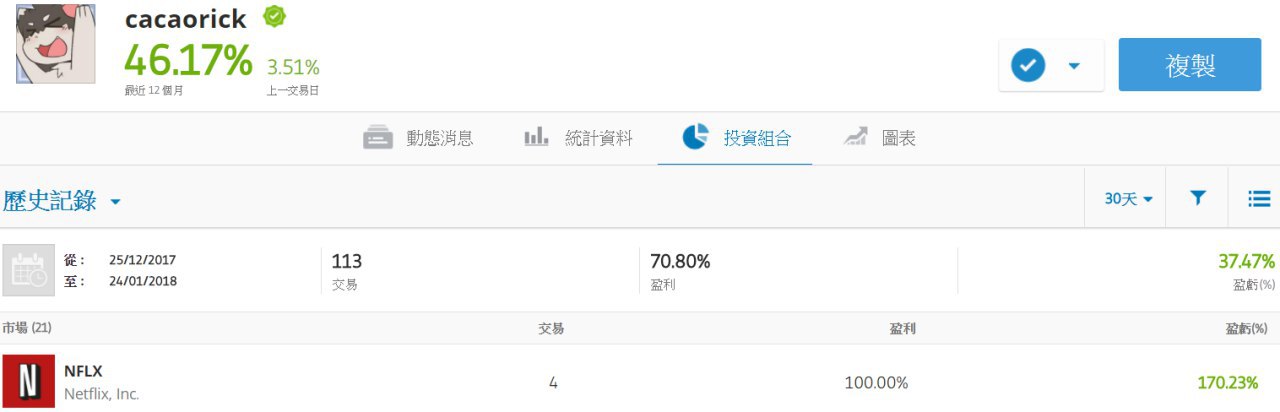Click the green verified badge beside cacaorick
Image resolution: width=1280 pixels, height=412 pixels.
274,17
